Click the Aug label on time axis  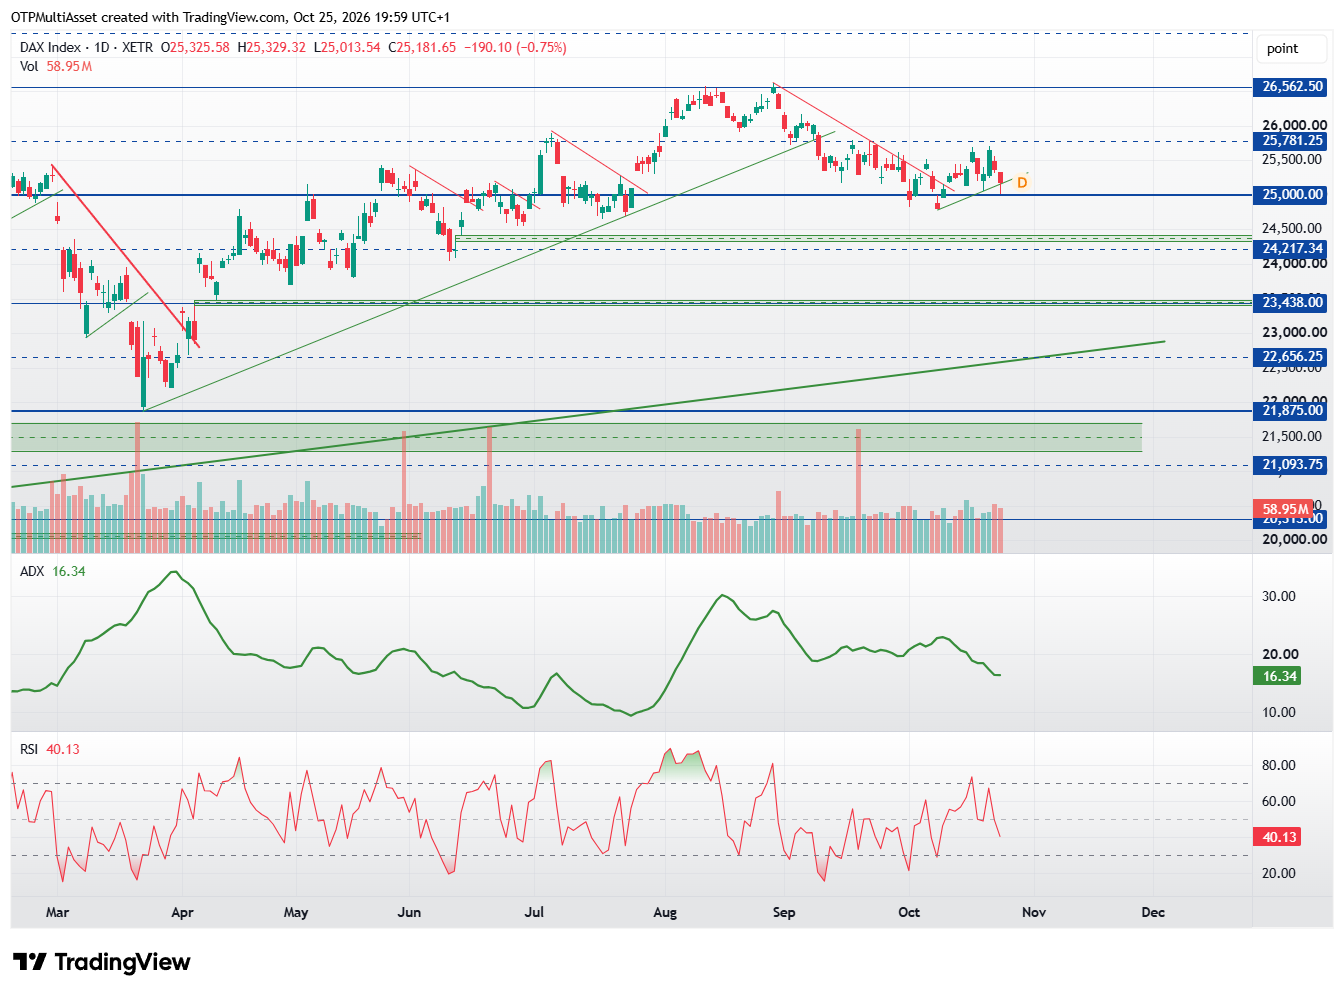[x=665, y=912]
